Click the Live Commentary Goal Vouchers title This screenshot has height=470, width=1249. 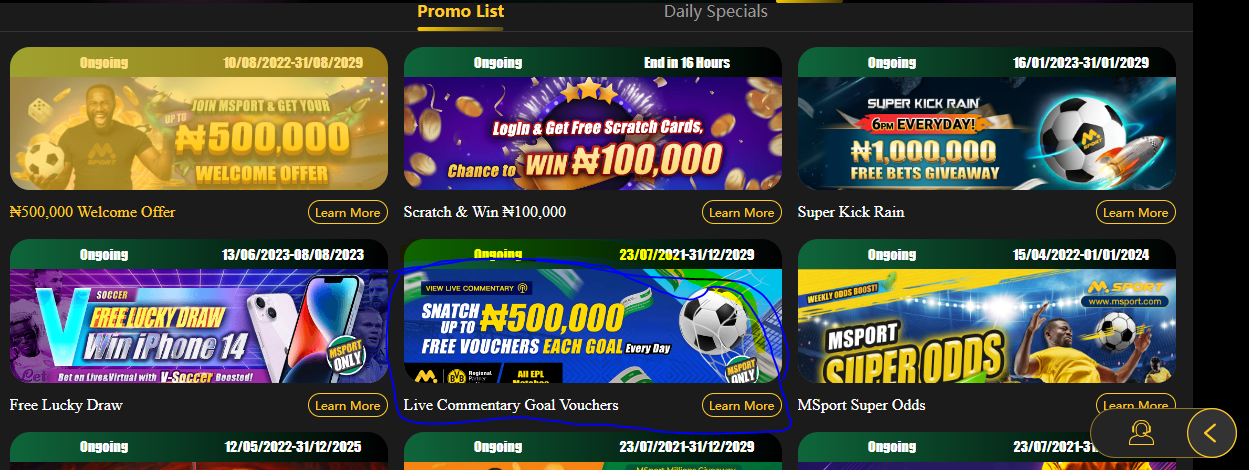coord(511,405)
